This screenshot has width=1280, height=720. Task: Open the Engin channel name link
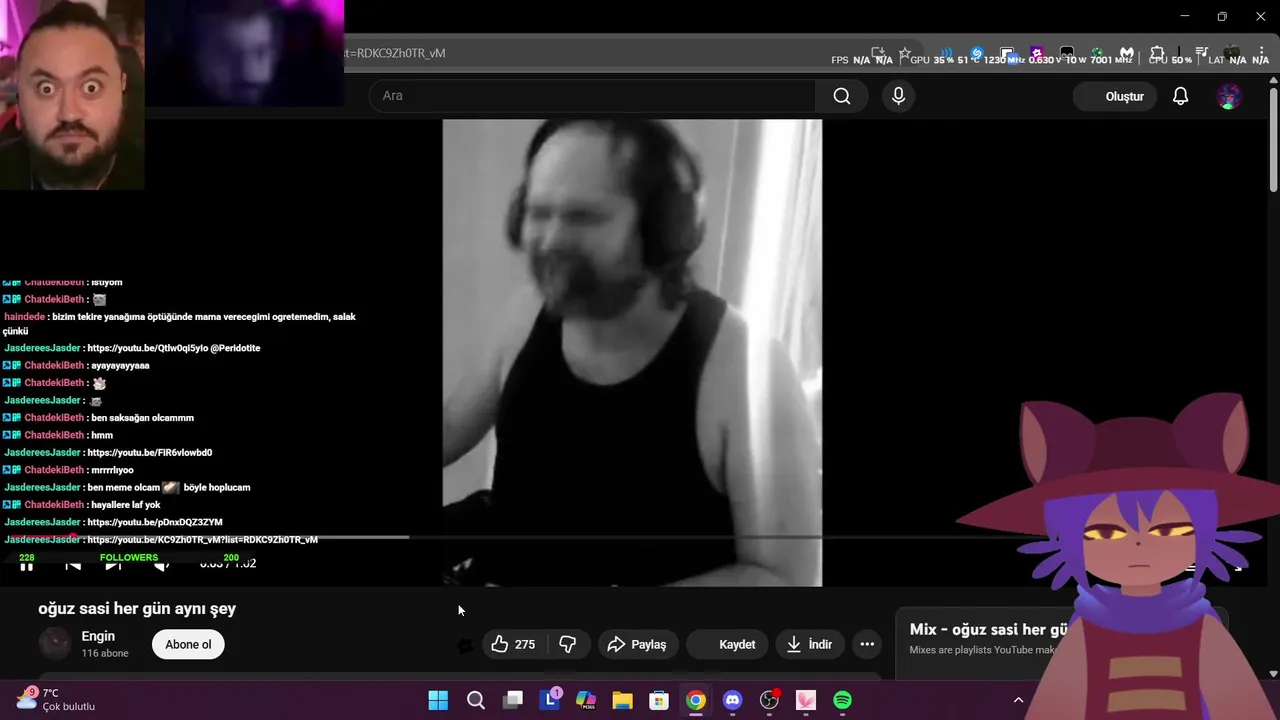98,636
